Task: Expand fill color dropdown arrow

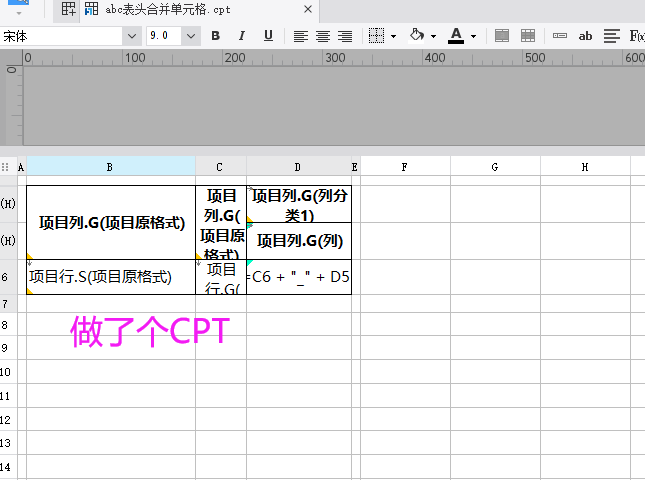Action: pyautogui.click(x=434, y=36)
